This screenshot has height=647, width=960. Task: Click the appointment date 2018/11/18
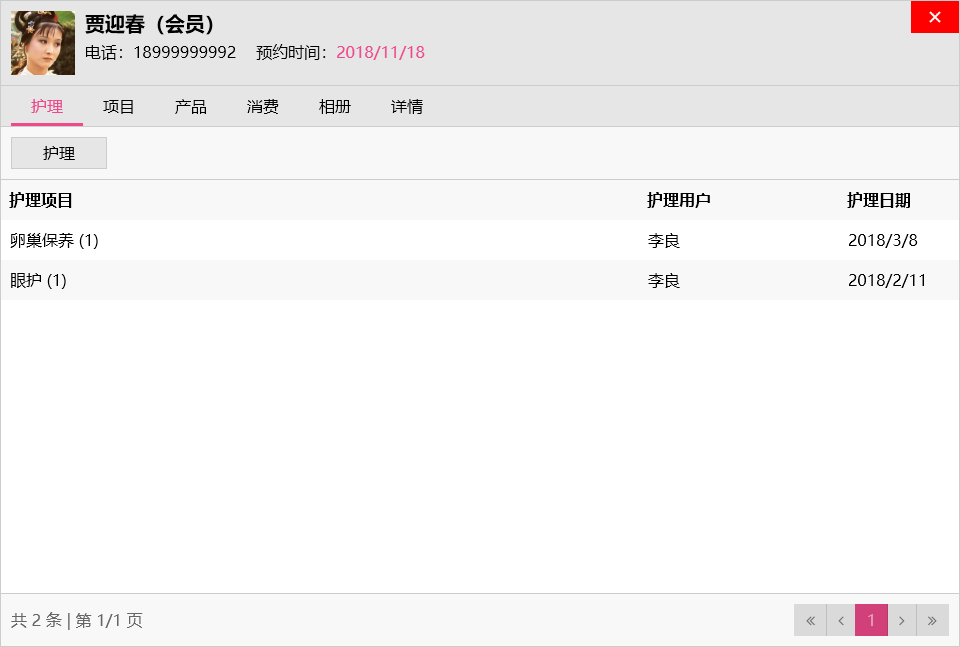380,52
